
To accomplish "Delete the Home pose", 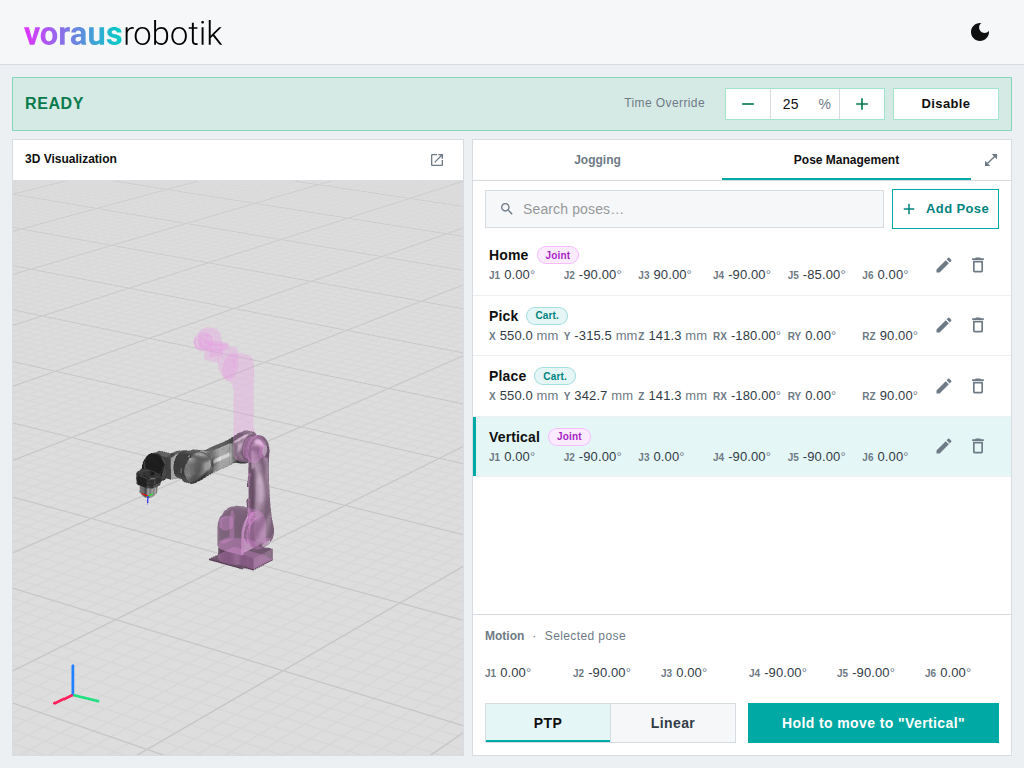I will tap(978, 265).
